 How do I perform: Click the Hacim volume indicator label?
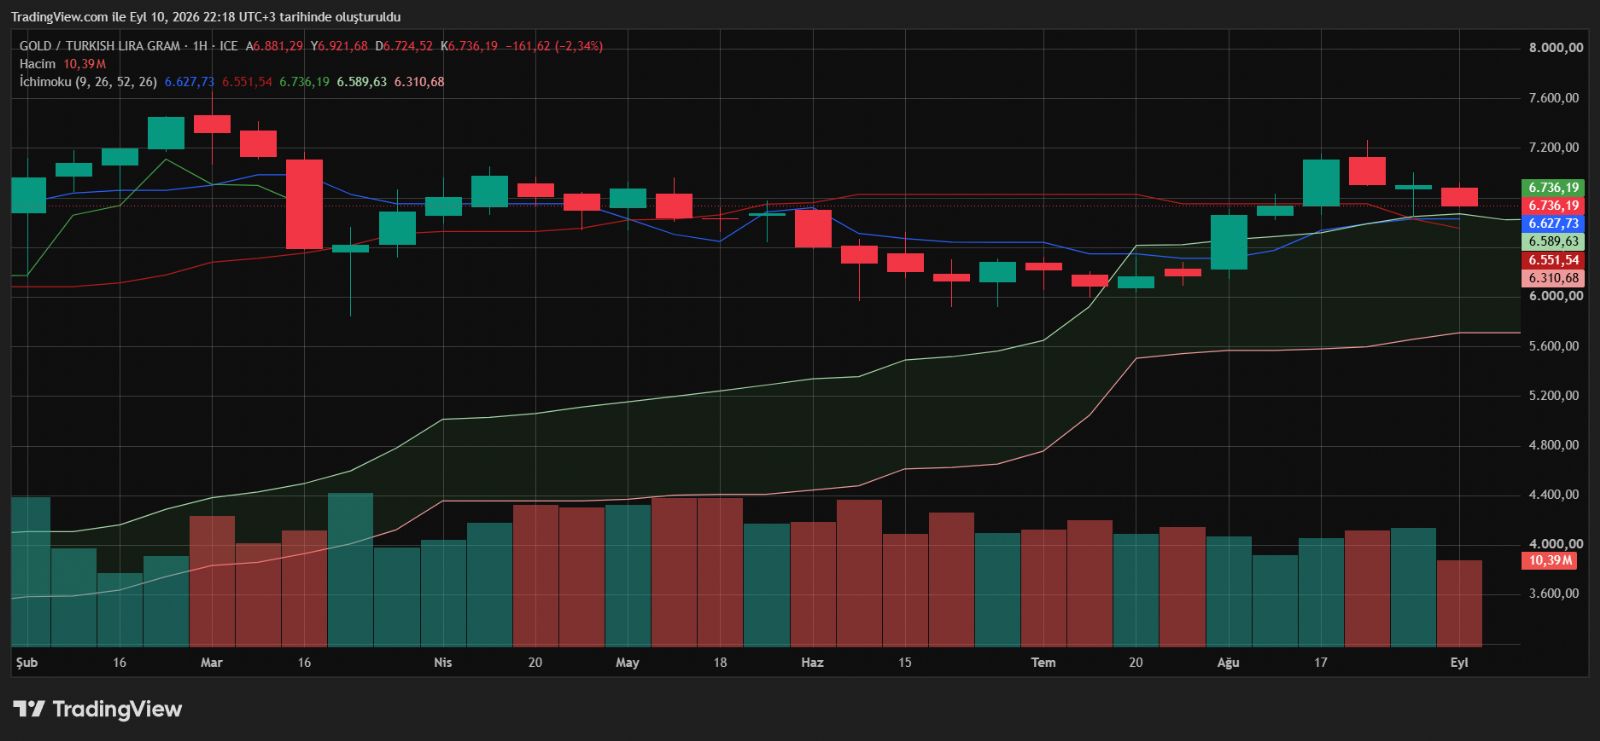37,64
